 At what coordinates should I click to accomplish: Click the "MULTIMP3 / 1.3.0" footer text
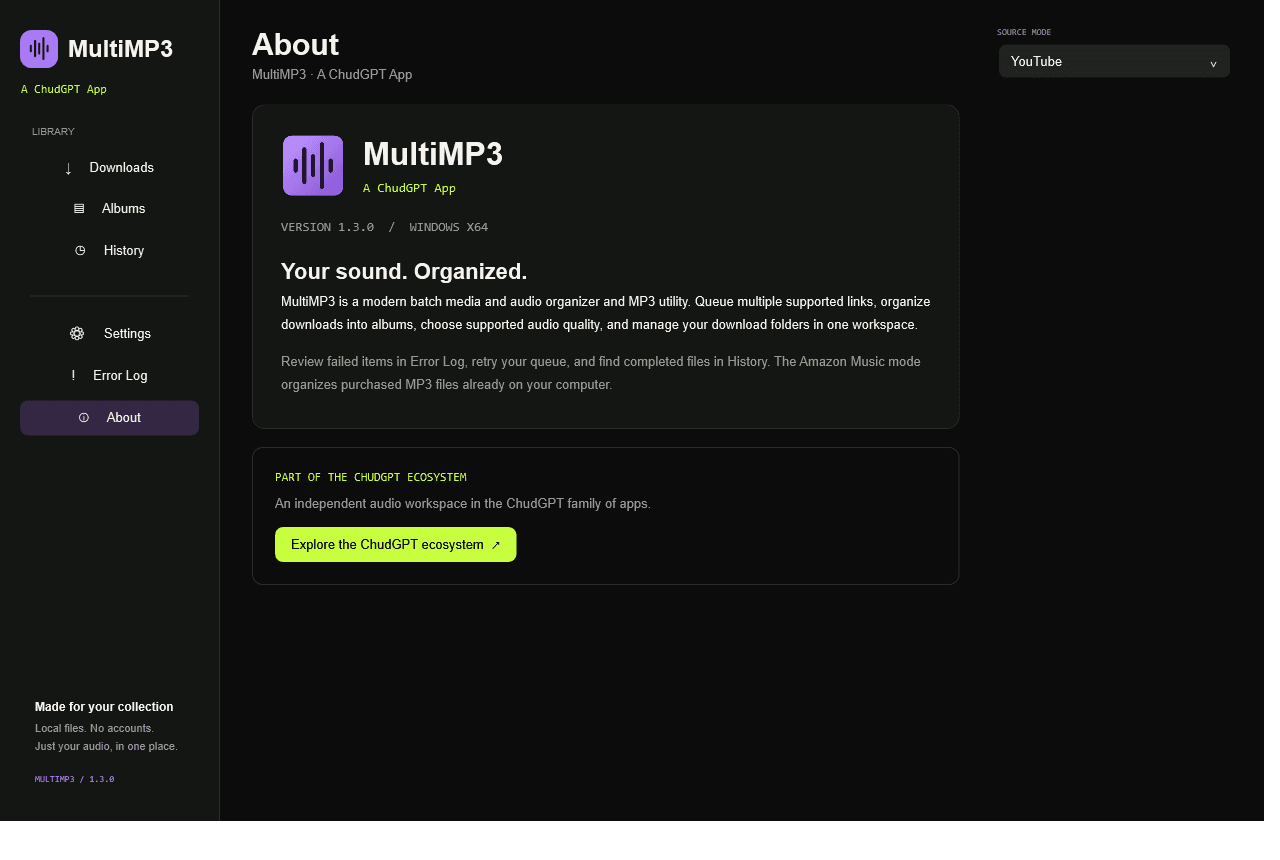(x=75, y=779)
